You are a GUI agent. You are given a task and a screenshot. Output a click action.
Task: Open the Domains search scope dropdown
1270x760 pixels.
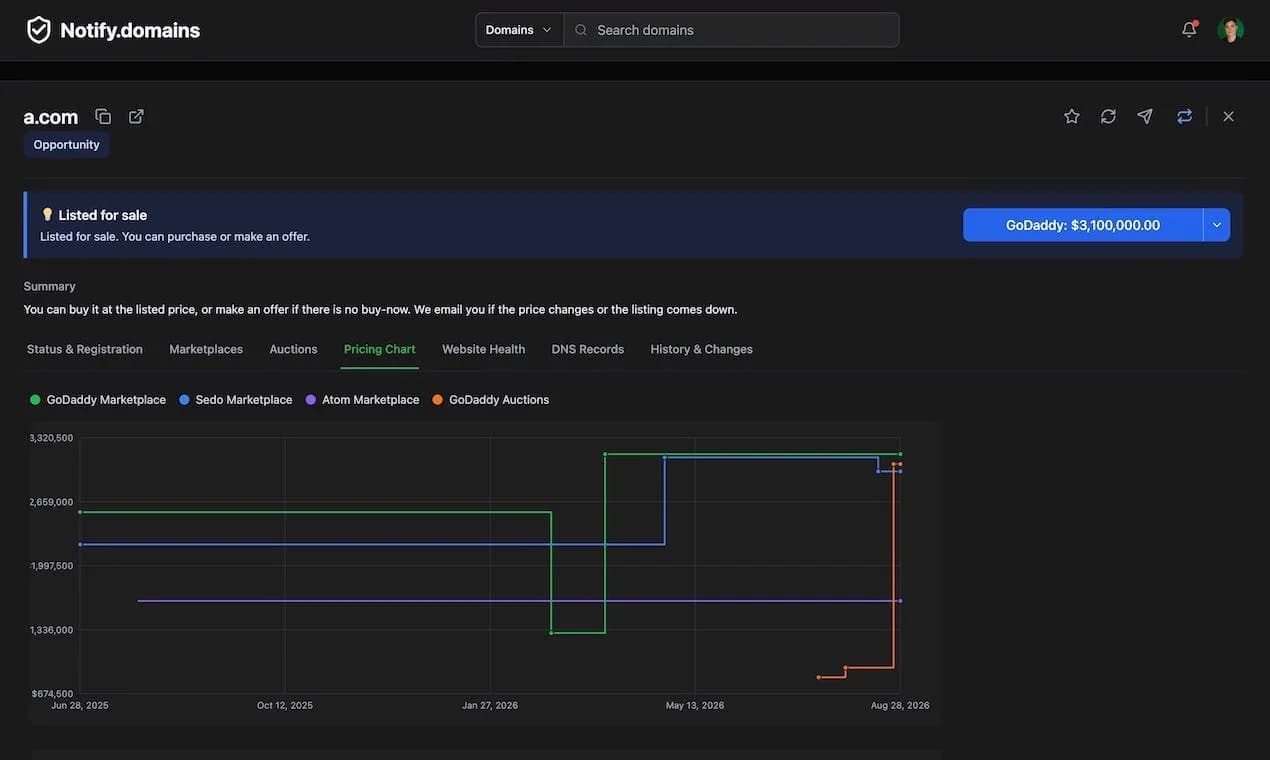(x=519, y=30)
